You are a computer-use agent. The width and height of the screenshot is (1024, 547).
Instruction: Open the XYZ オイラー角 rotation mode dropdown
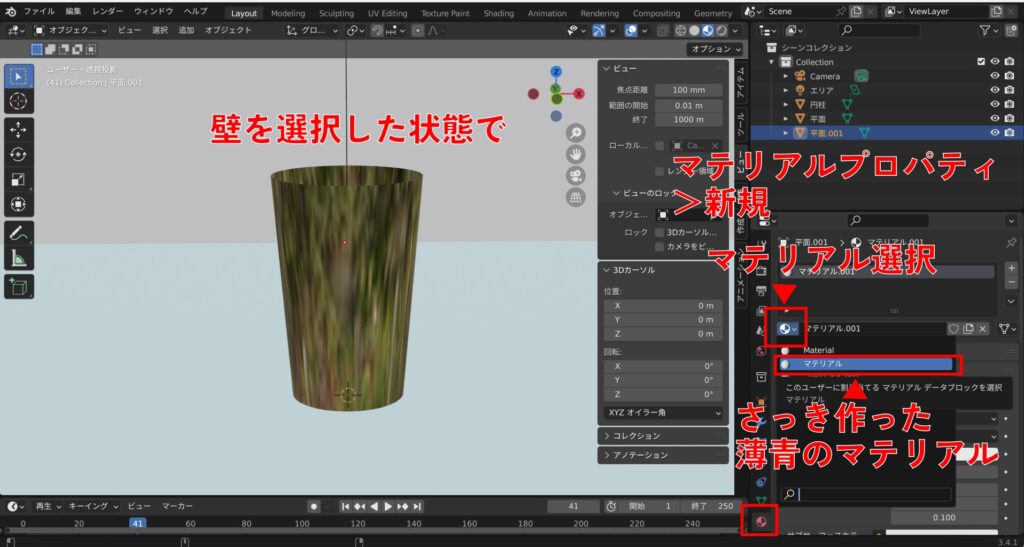[x=662, y=412]
